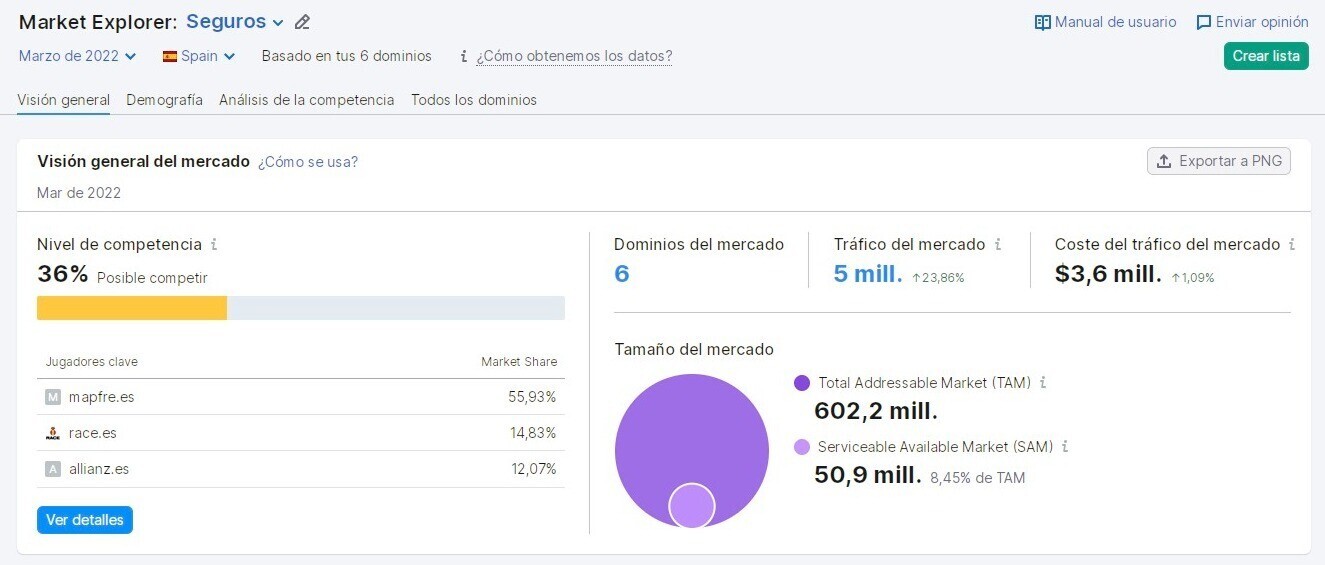Click info icon next to Total Addressable Market
The image size is (1325, 565).
(x=1043, y=382)
